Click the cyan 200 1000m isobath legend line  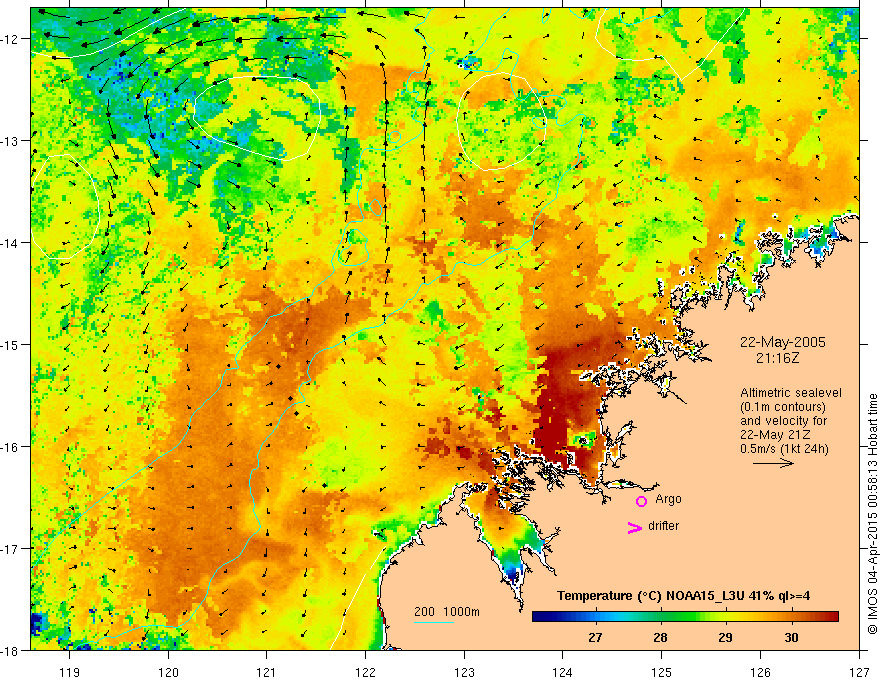[434, 622]
